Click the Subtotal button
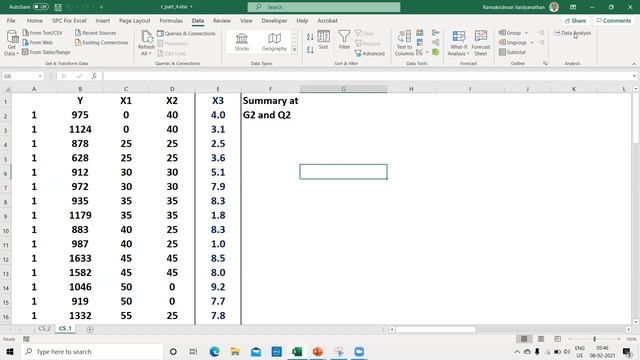Image resolution: width=640 pixels, height=360 pixels. pyautogui.click(x=513, y=52)
